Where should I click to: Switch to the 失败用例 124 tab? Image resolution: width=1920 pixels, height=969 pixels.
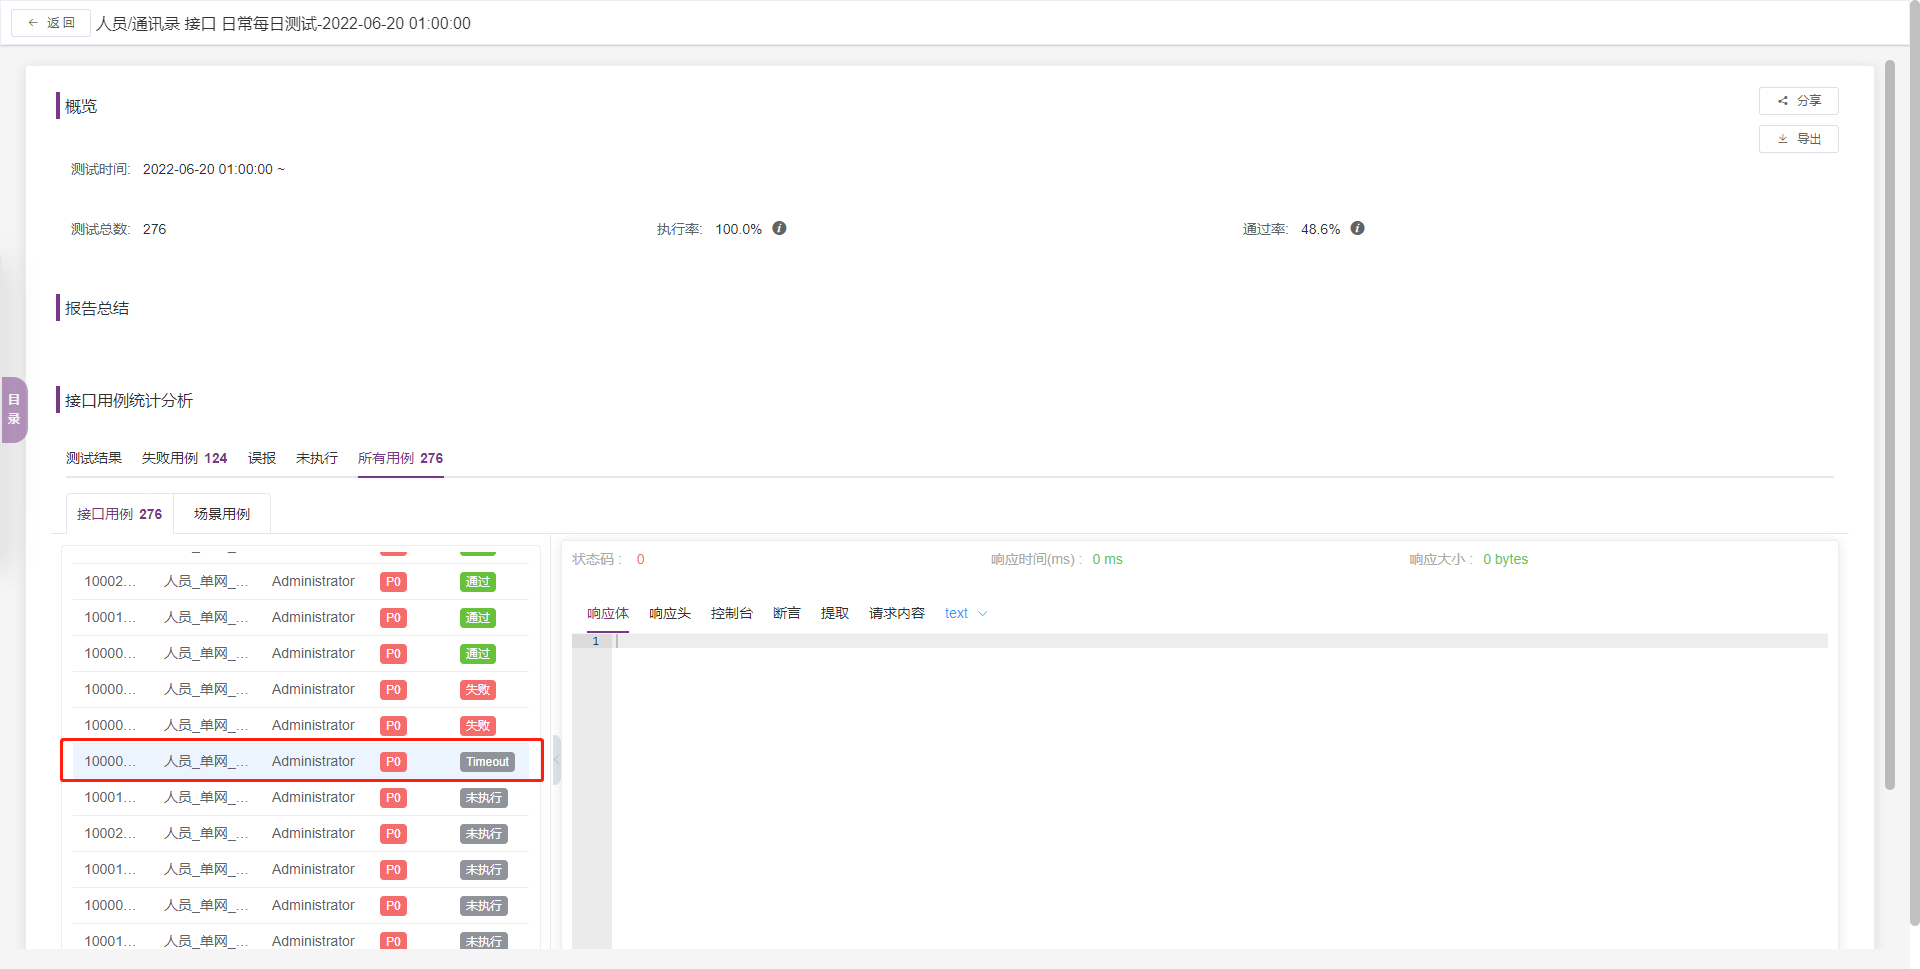coord(184,458)
